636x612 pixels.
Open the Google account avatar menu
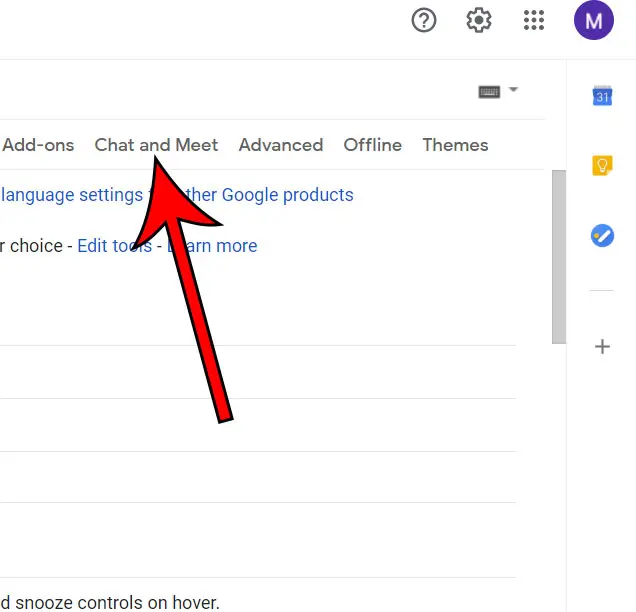pyautogui.click(x=593, y=20)
